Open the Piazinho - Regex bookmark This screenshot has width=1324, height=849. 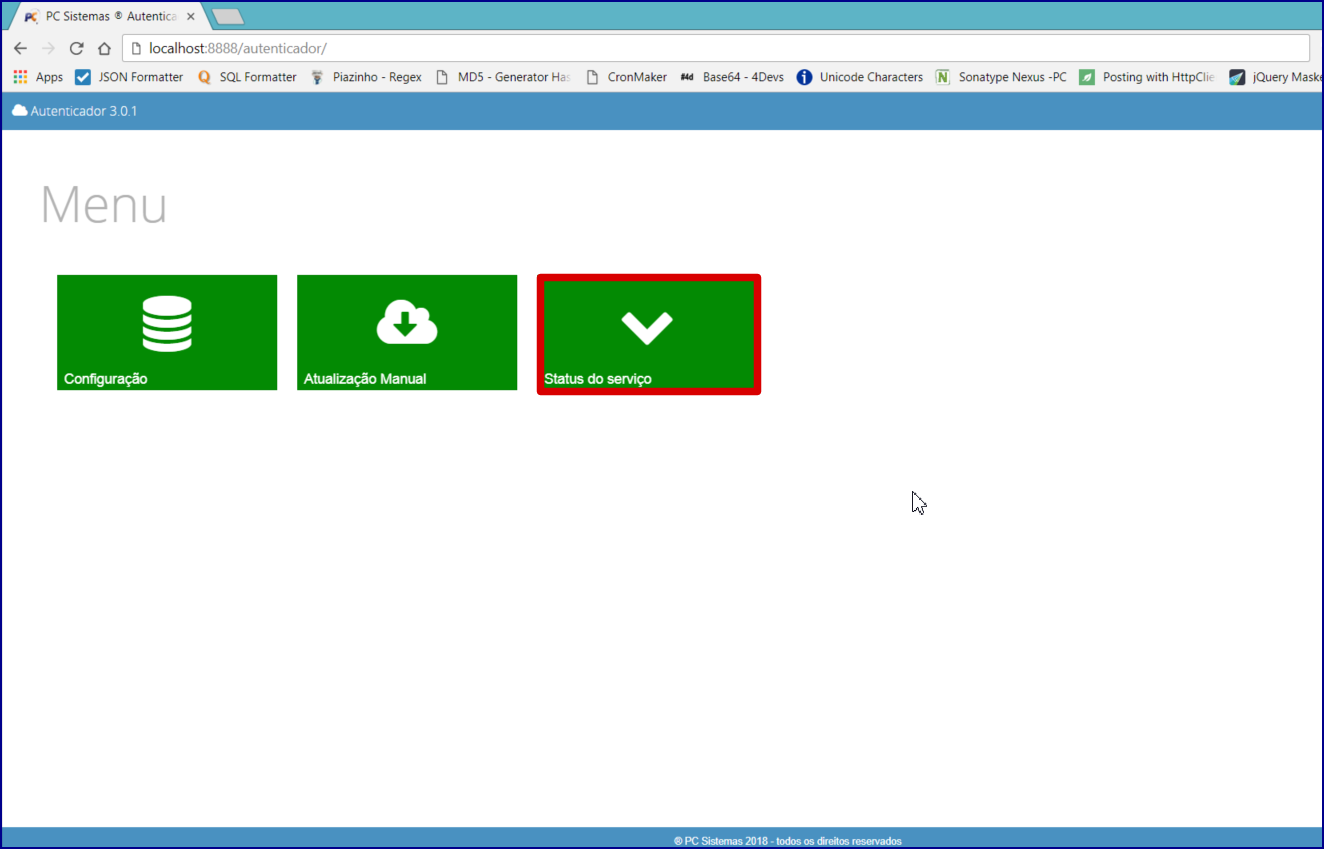coord(366,77)
